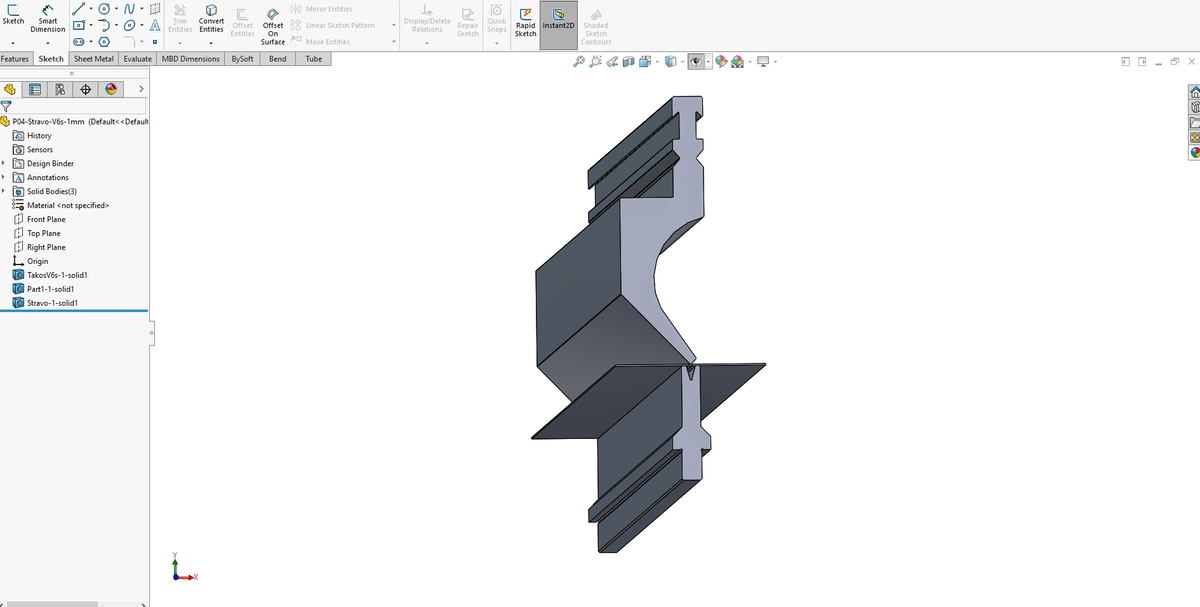Select the Right Plane
The image size is (1200, 607).
pyautogui.click(x=40, y=248)
